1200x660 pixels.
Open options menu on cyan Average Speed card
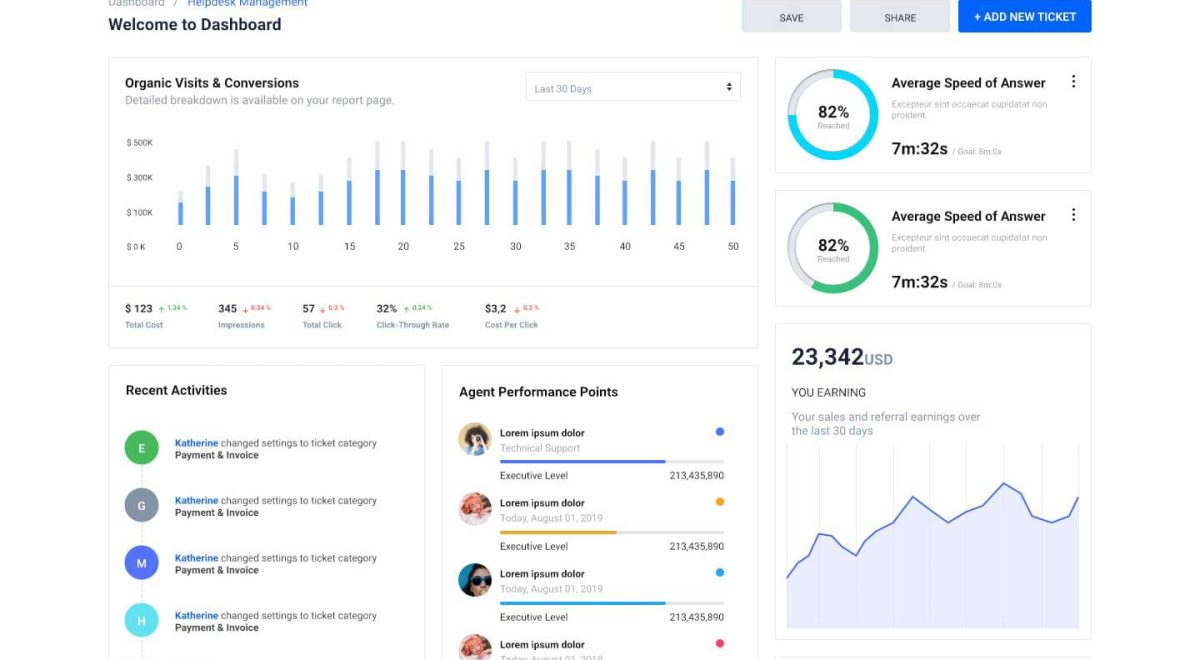(x=1073, y=82)
